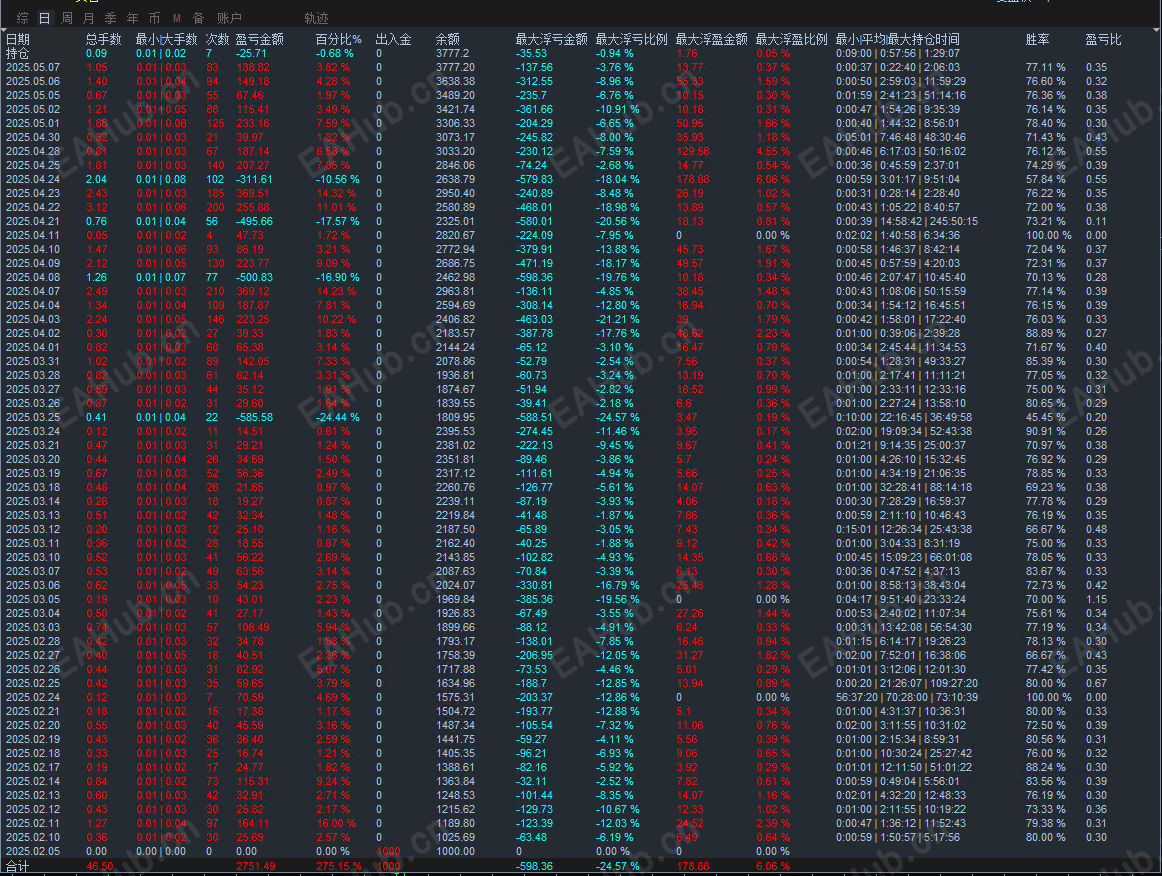Open the 周 weekly tab
The image size is (1162, 876).
click(67, 18)
